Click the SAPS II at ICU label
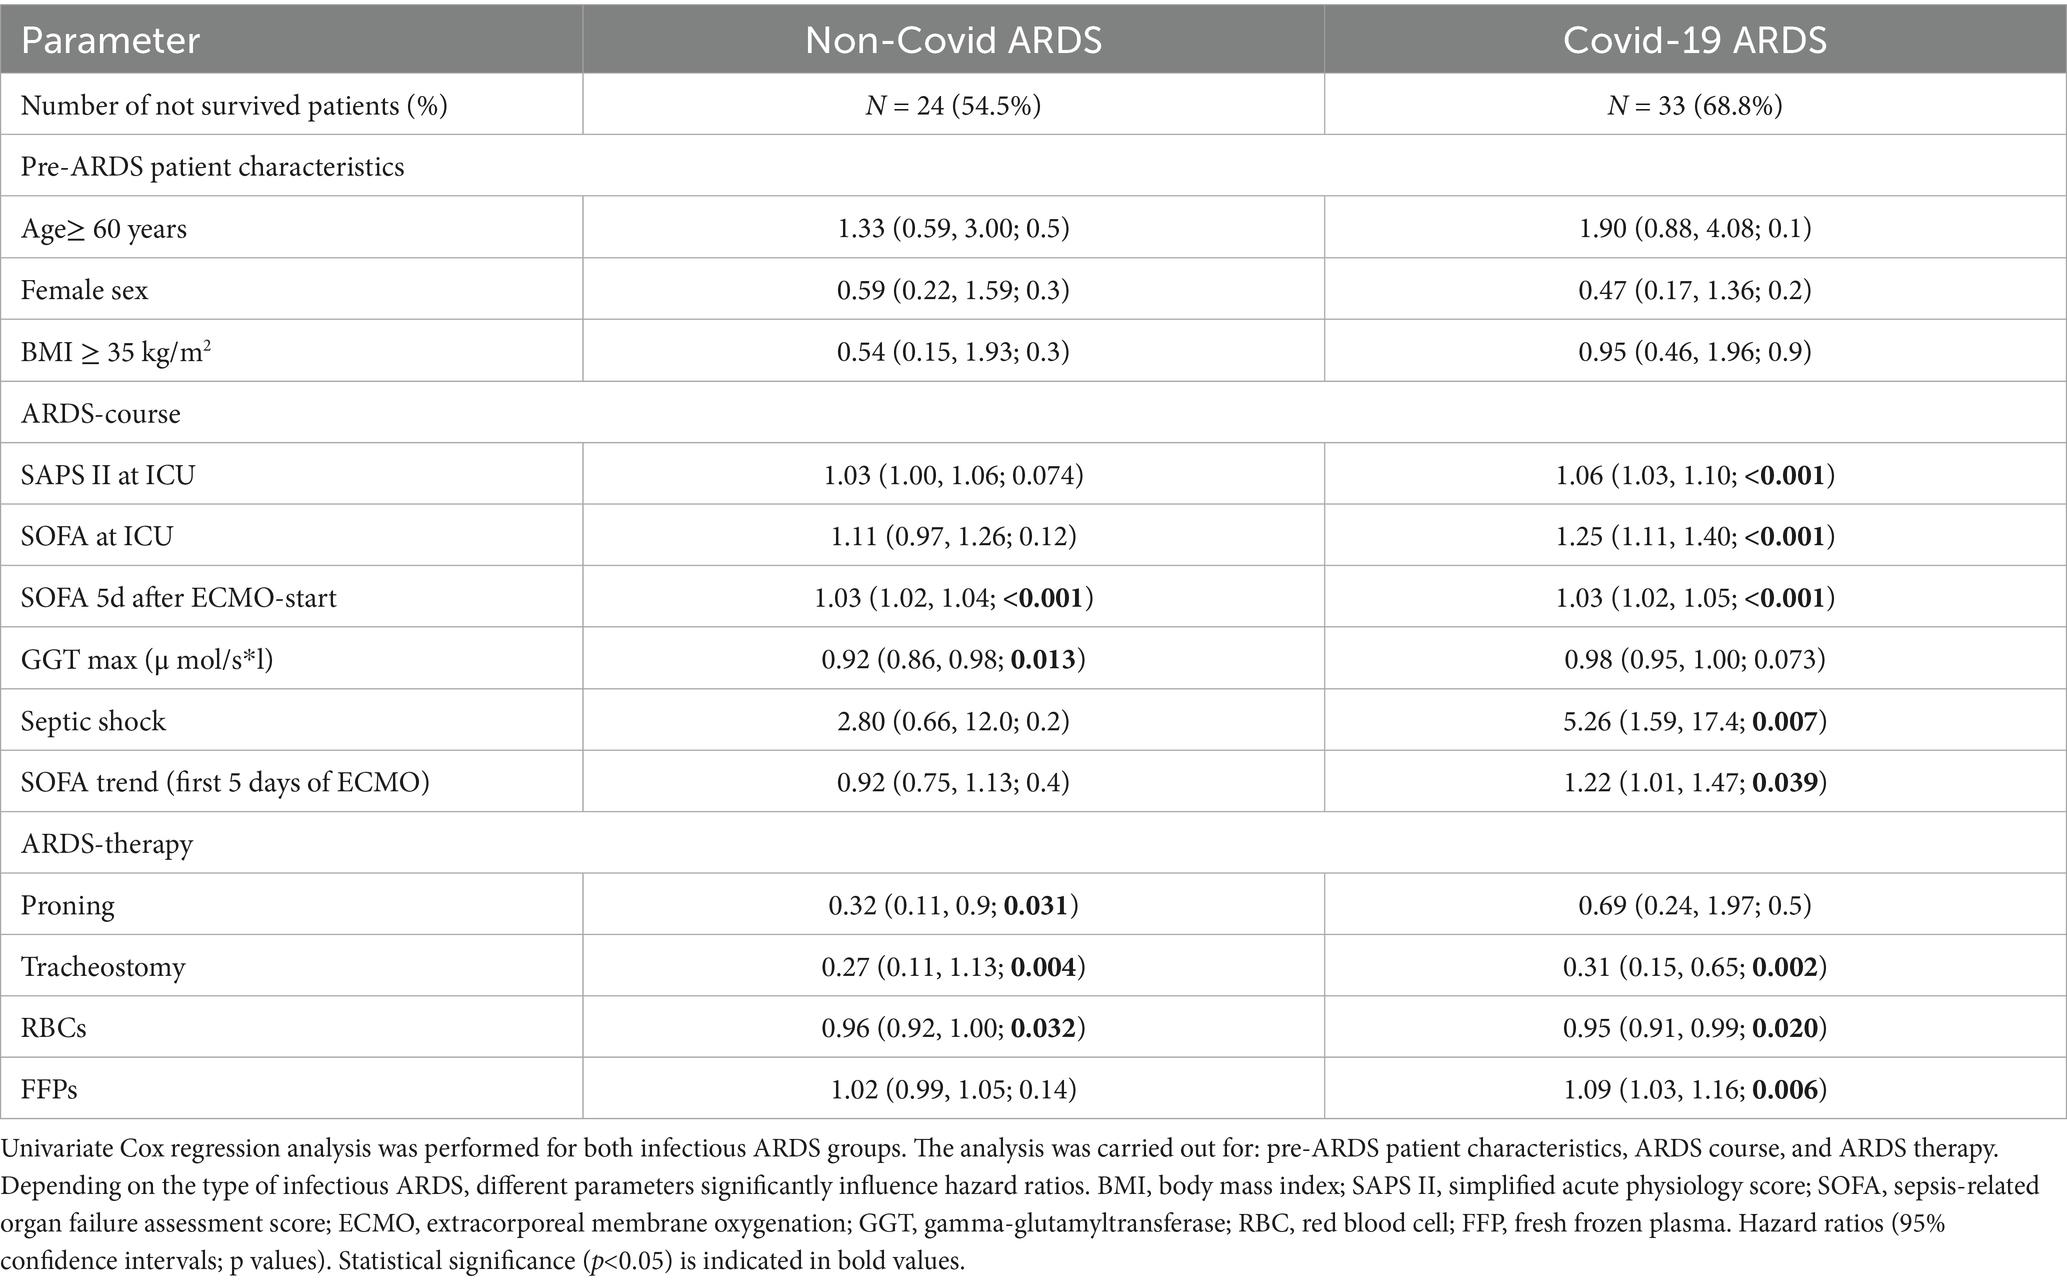The width and height of the screenshot is (2067, 1283). tap(107, 475)
